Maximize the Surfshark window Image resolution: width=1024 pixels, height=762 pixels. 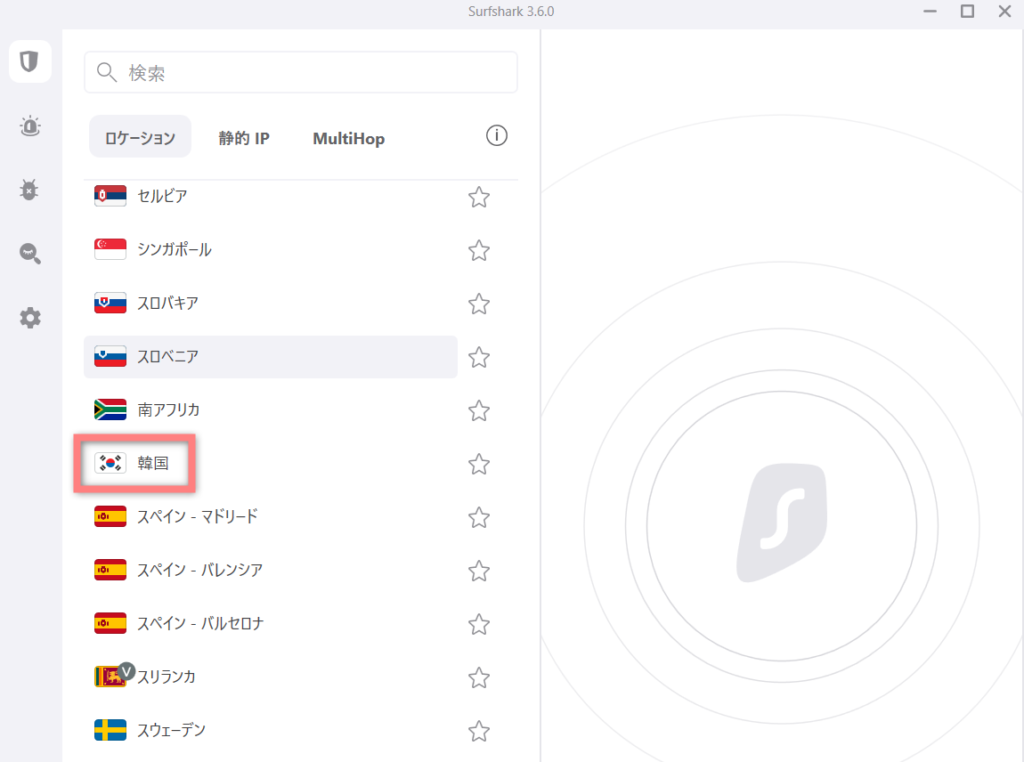point(967,11)
